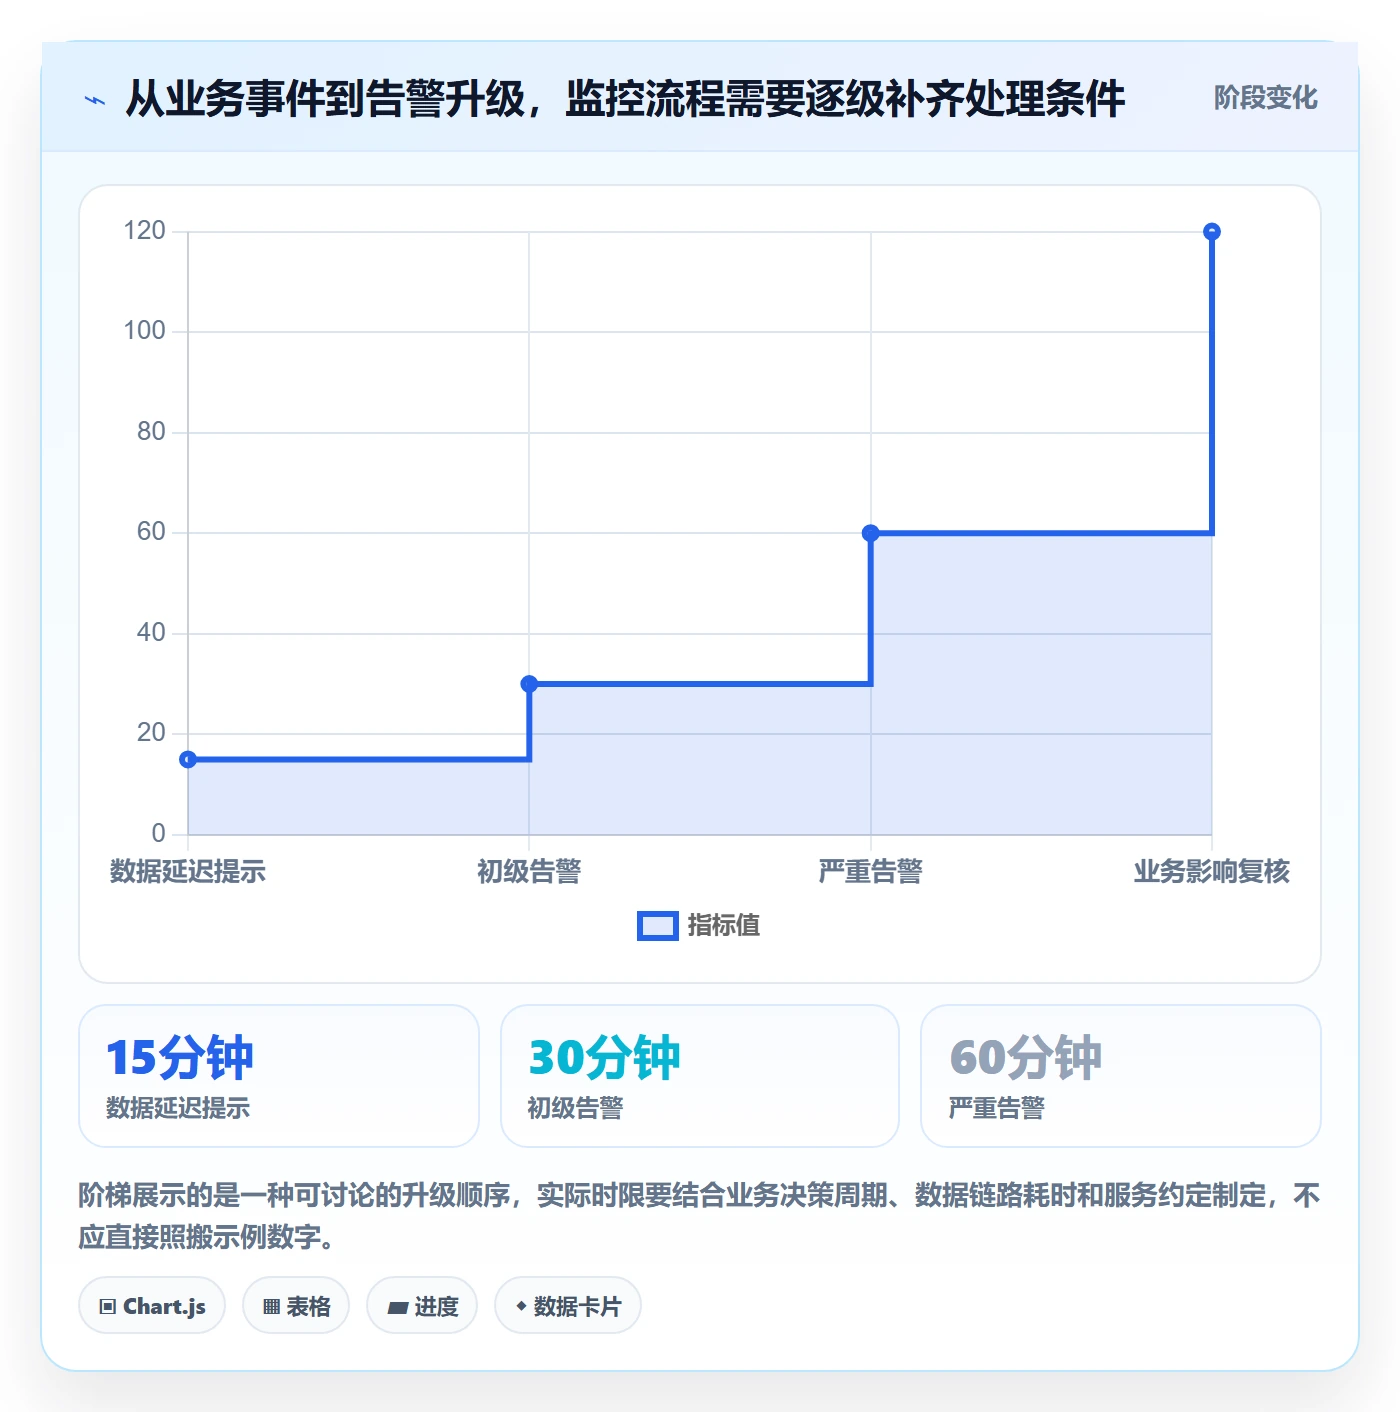Toggle the 指标值 legend item

[x=699, y=926]
